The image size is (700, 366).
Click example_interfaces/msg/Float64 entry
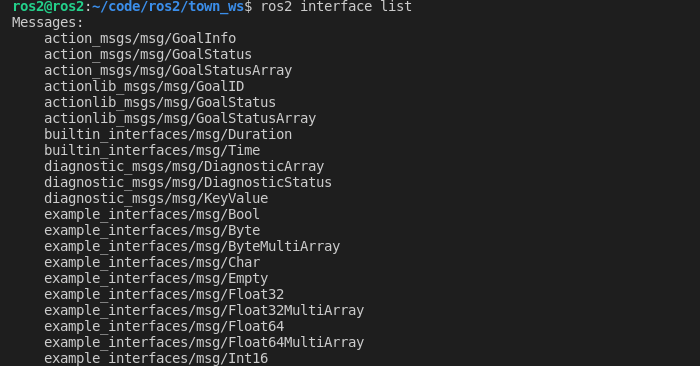[x=164, y=326]
